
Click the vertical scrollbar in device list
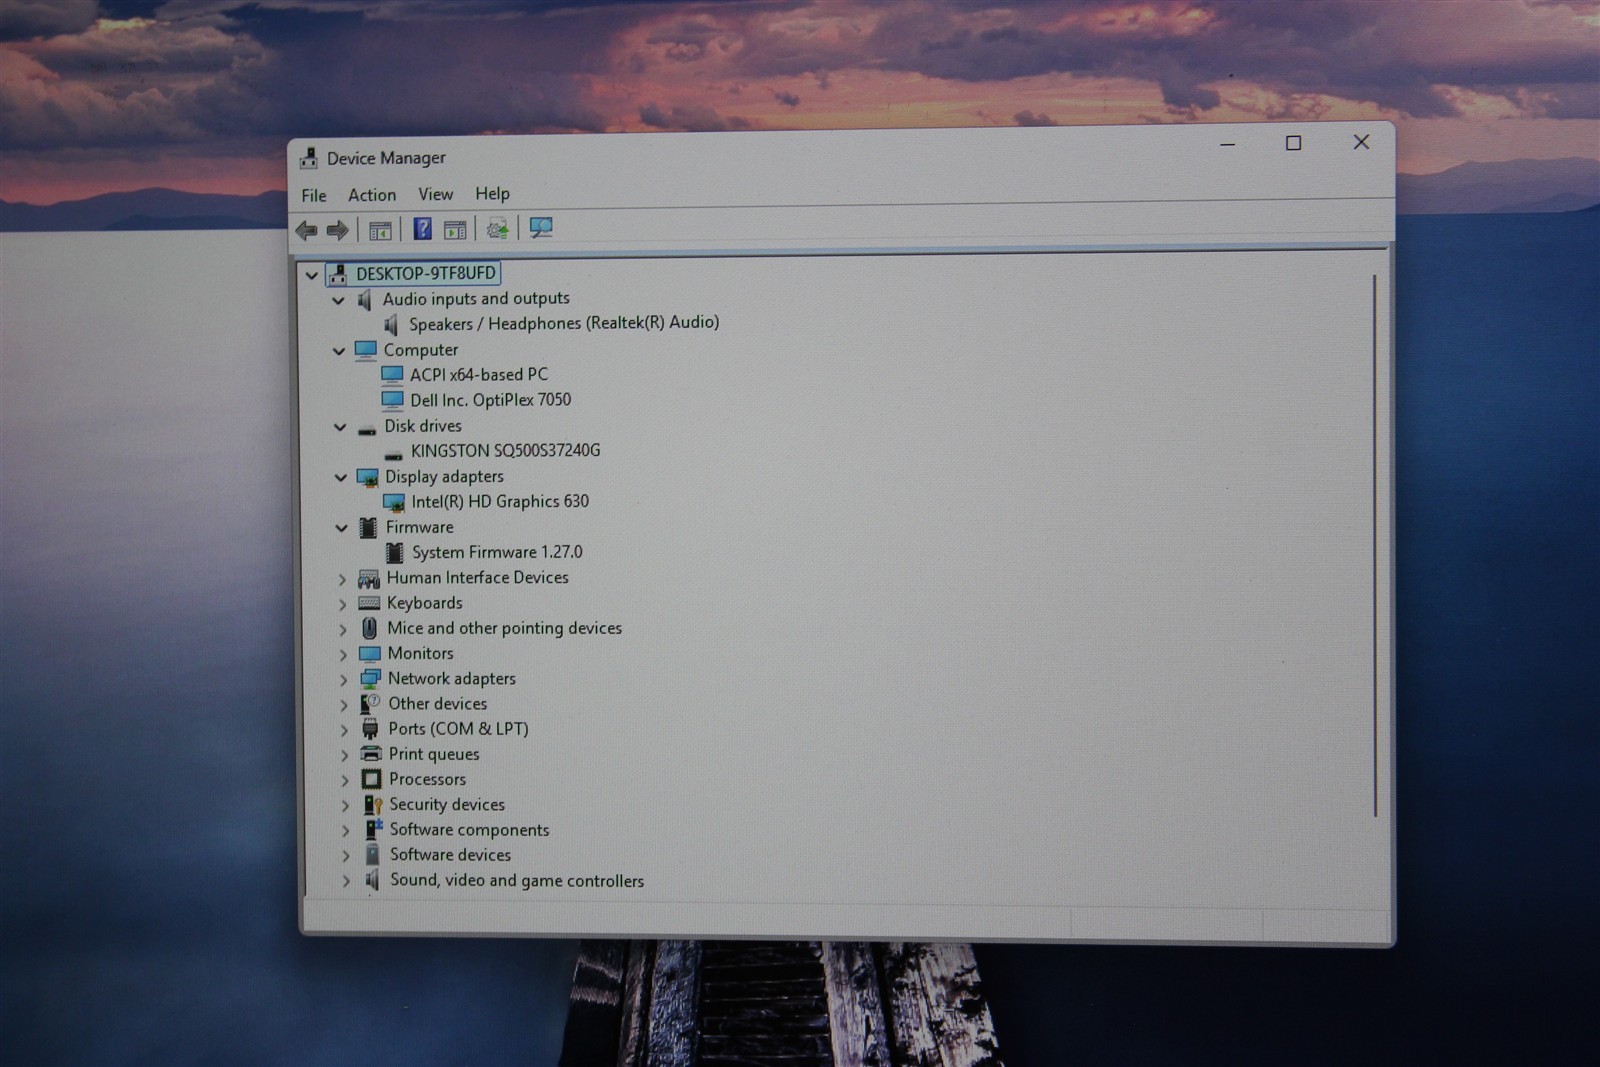coord(1375,545)
